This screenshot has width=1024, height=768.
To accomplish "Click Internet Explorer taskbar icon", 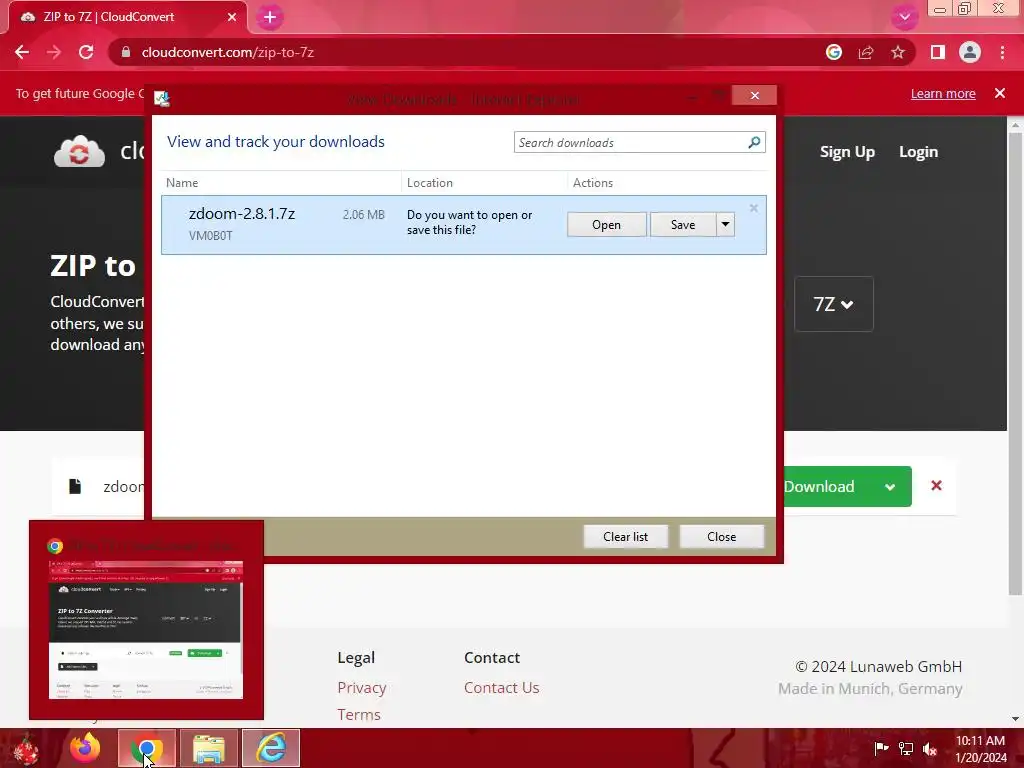I will click(x=271, y=748).
